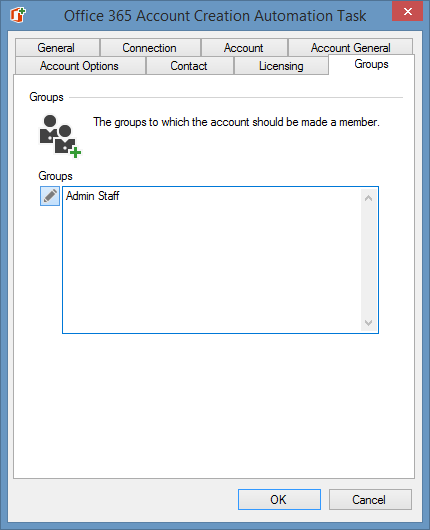
Task: Click the Office 365 logo in title bar
Action: [18, 15]
